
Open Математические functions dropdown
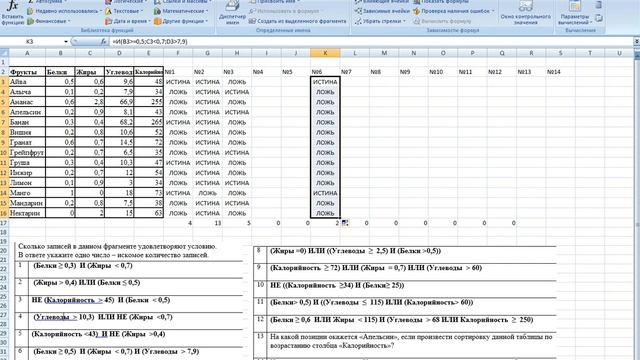[x=181, y=11]
